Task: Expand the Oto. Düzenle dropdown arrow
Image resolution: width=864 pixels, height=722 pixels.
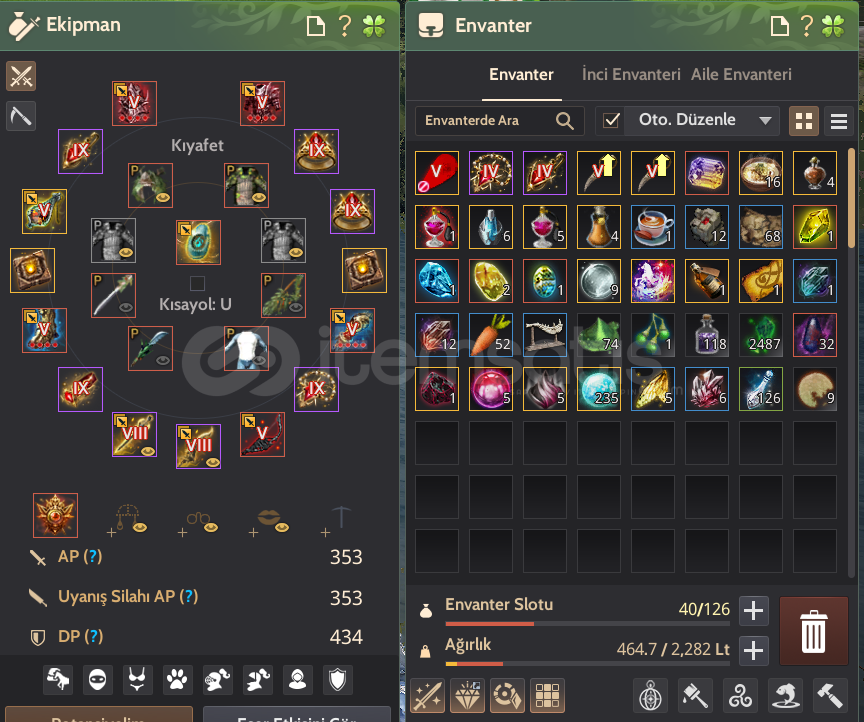Action: [x=765, y=121]
